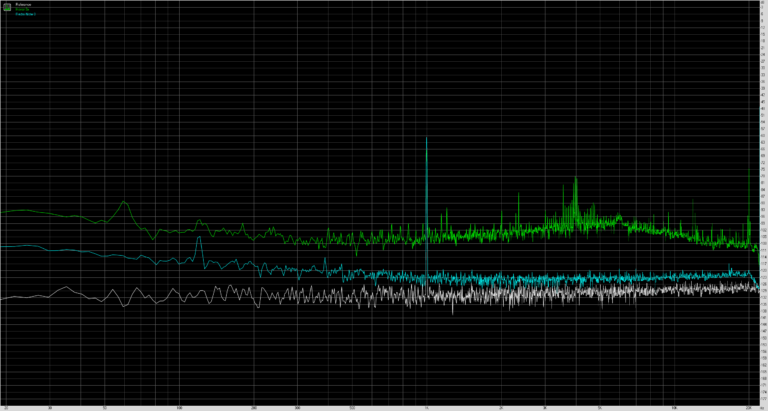Select the cyan trace legend label
Screen dimensions: 768x411
(x=26, y=14)
